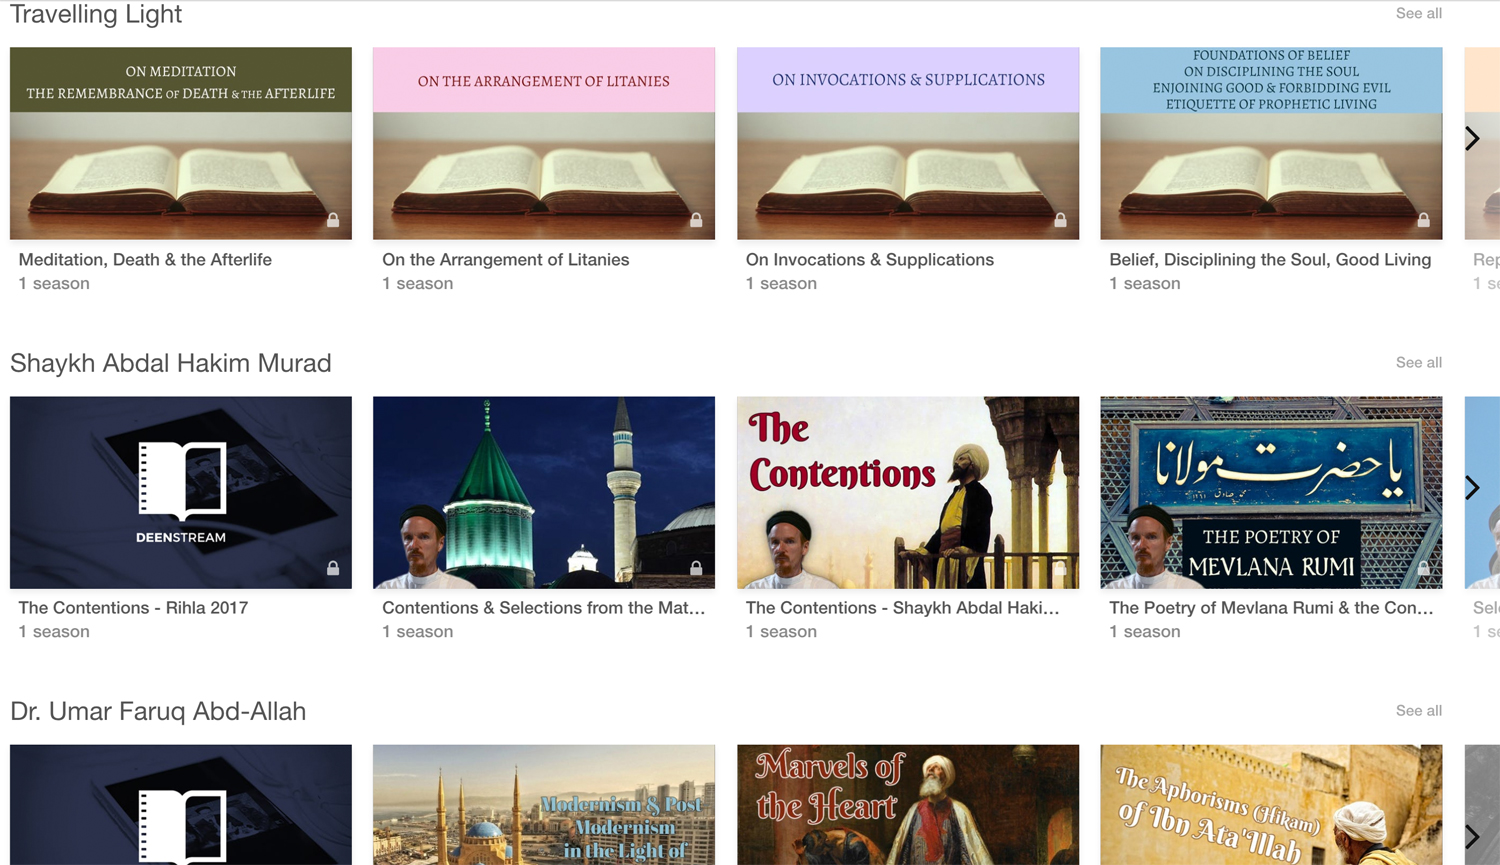Open The Contentions painting thumbnail
Image resolution: width=1500 pixels, height=865 pixels.
(x=908, y=492)
